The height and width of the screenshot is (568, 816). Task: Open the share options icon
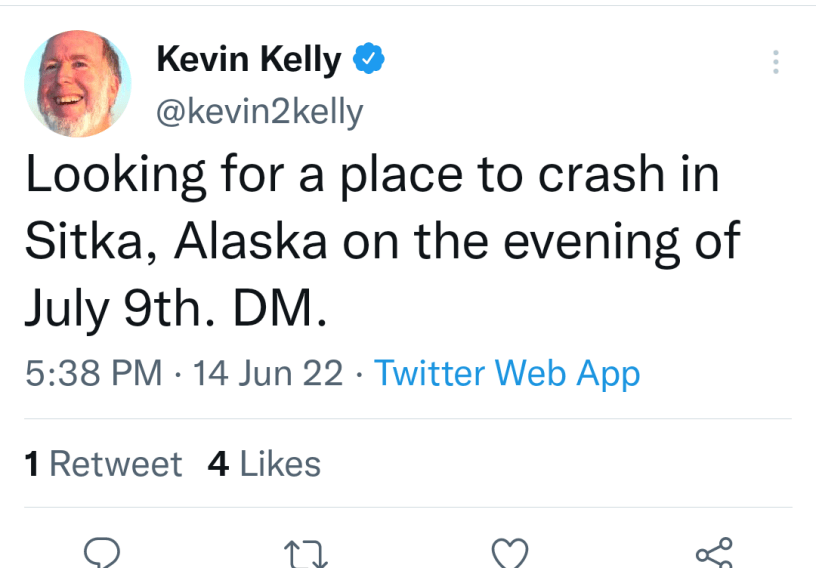pos(714,553)
